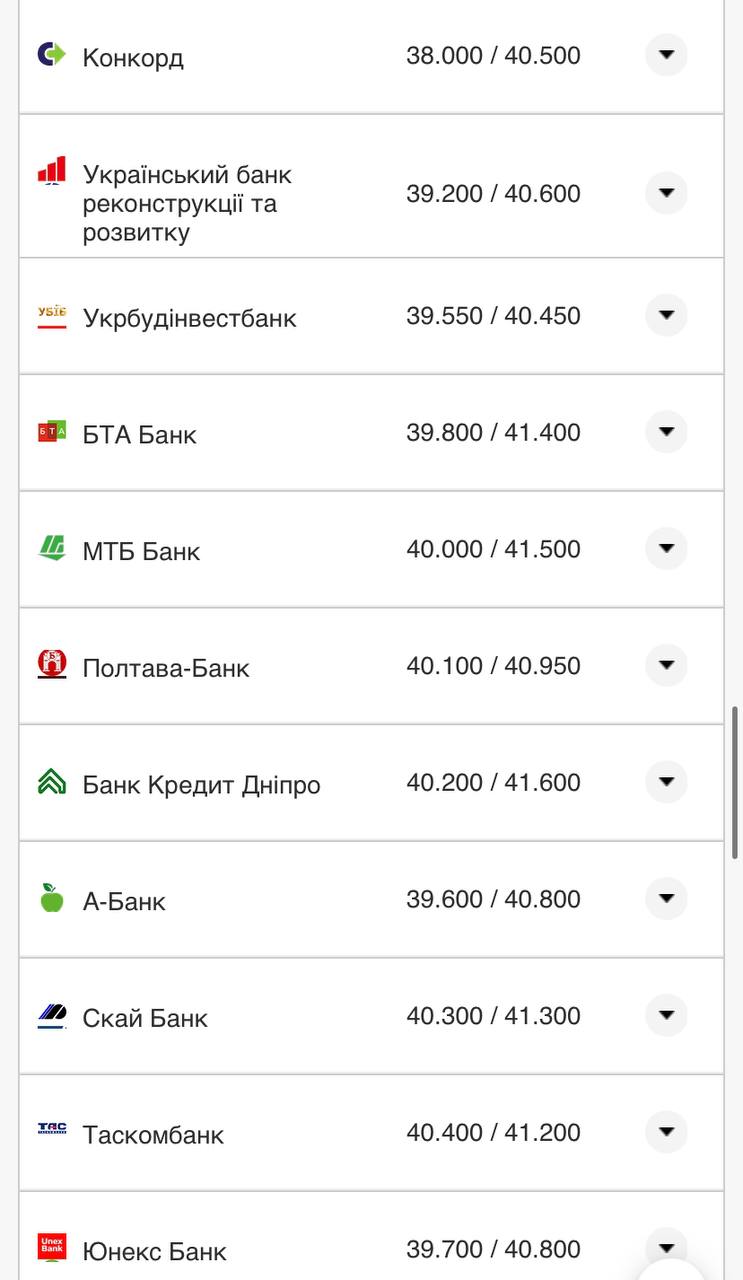Click the Полтава-Банк red logo icon
Image resolution: width=743 pixels, height=1280 pixels.
52,664
